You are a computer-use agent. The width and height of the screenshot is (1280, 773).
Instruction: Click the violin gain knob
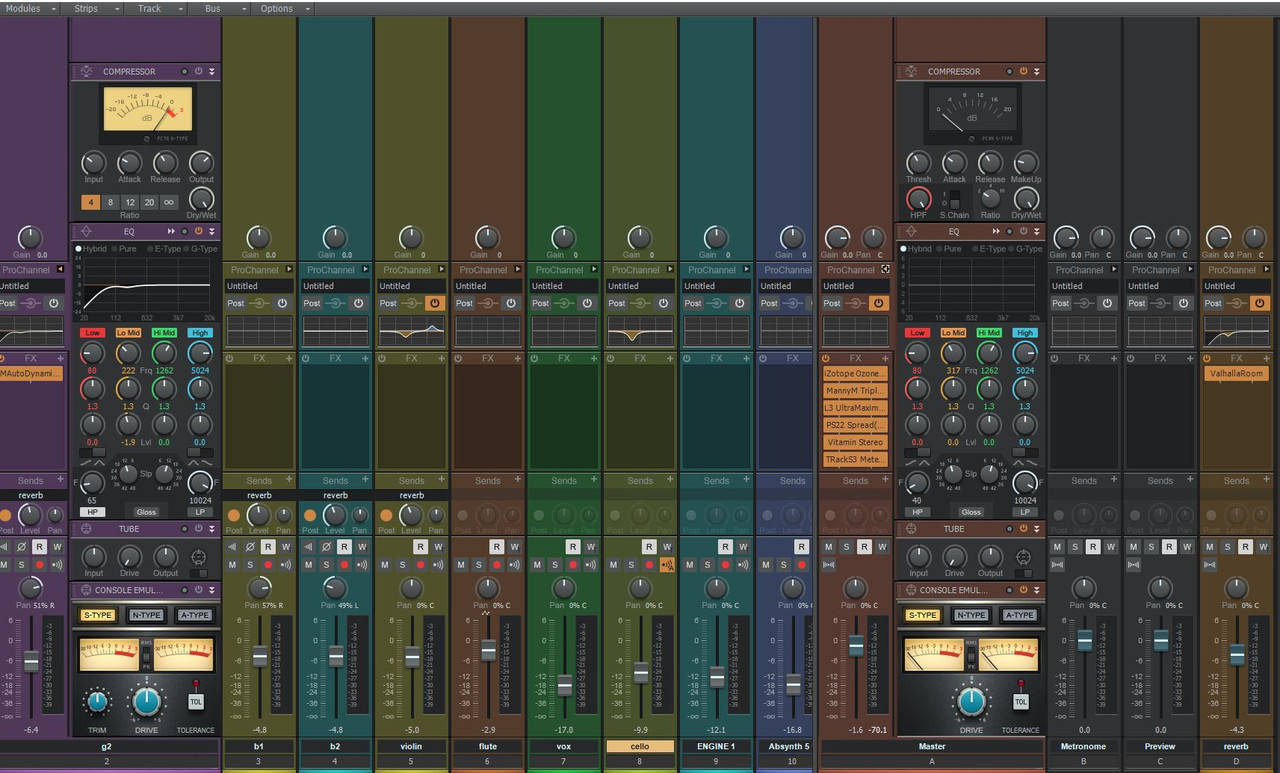coord(411,238)
